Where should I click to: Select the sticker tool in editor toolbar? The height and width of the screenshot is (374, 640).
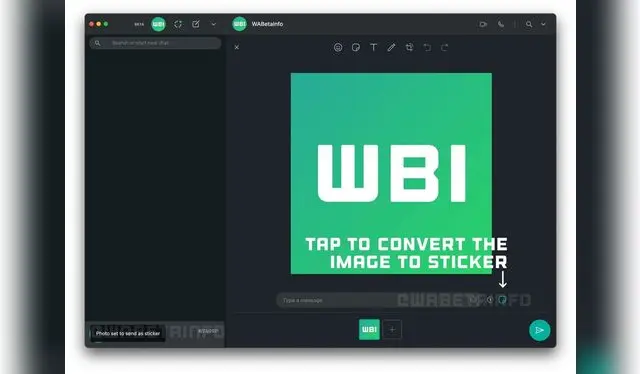[x=356, y=47]
